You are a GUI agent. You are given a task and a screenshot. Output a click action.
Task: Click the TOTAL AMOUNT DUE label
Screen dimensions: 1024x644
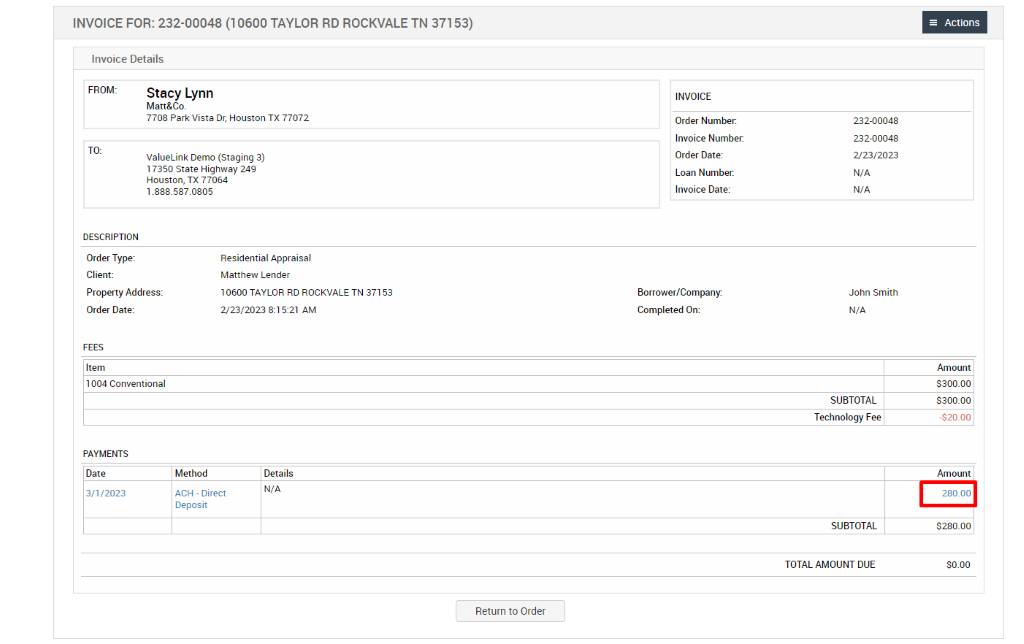(829, 564)
